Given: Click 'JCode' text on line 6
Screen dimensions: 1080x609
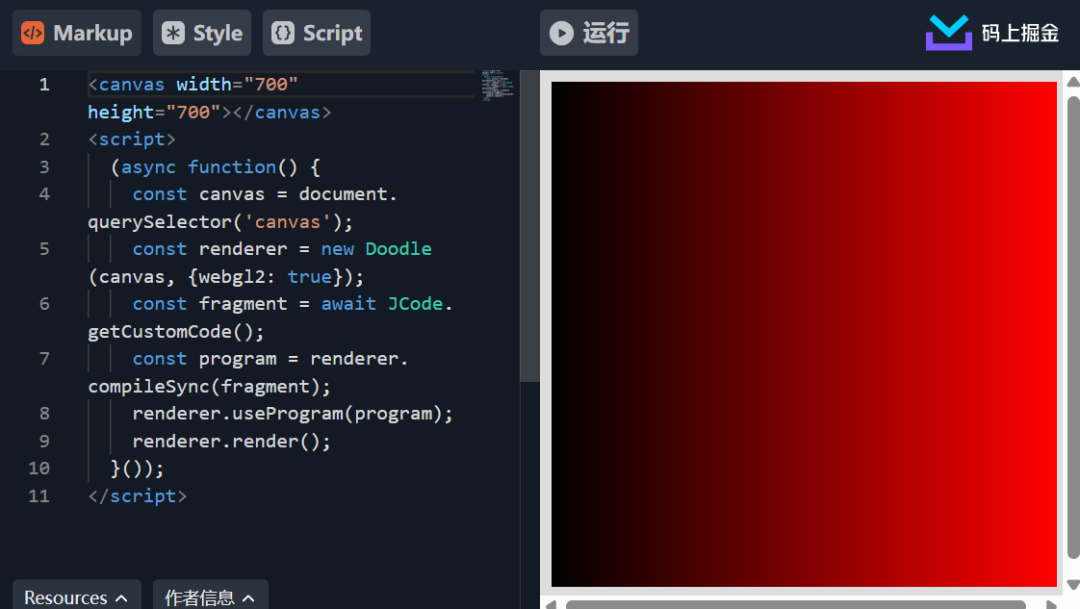Looking at the screenshot, I should click(415, 304).
